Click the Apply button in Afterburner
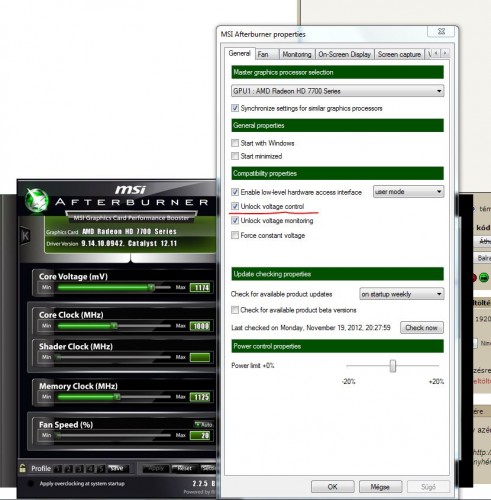 pos(156,468)
